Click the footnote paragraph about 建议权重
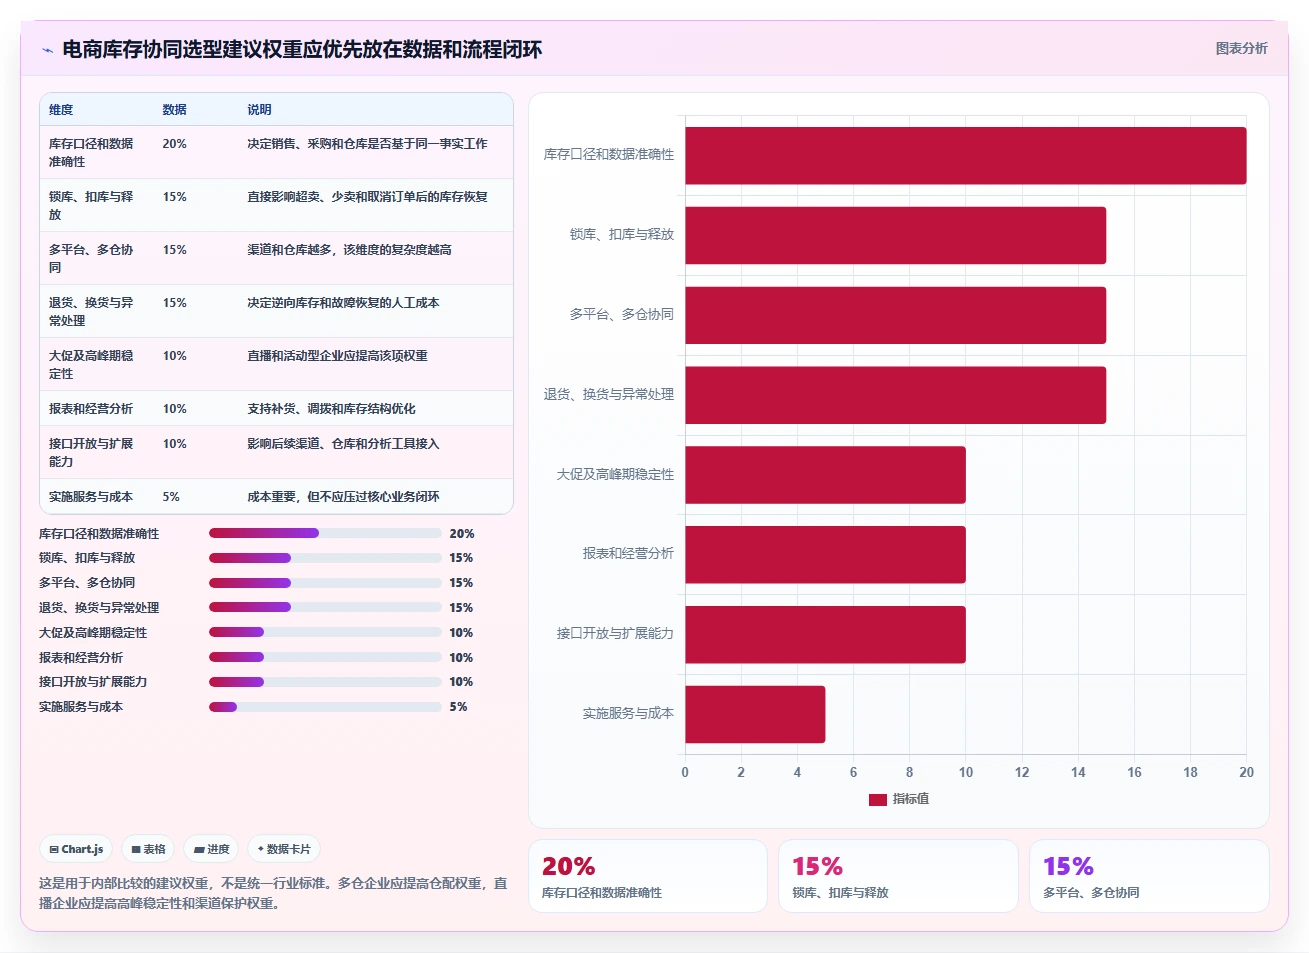The width and height of the screenshot is (1309, 953). 273,893
